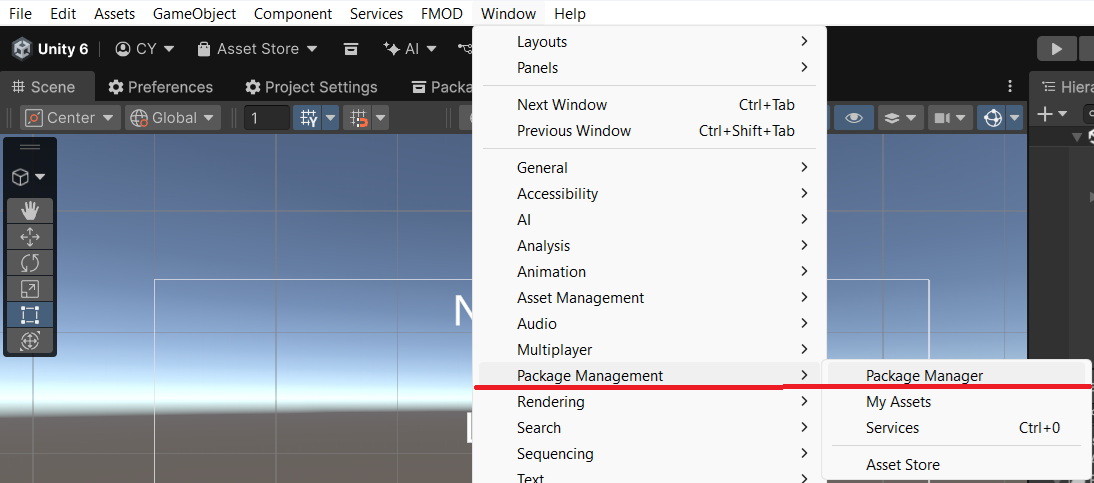Screen dimensions: 1094x483
Task: Open the AI dropdown in toolbar
Action: 410,49
